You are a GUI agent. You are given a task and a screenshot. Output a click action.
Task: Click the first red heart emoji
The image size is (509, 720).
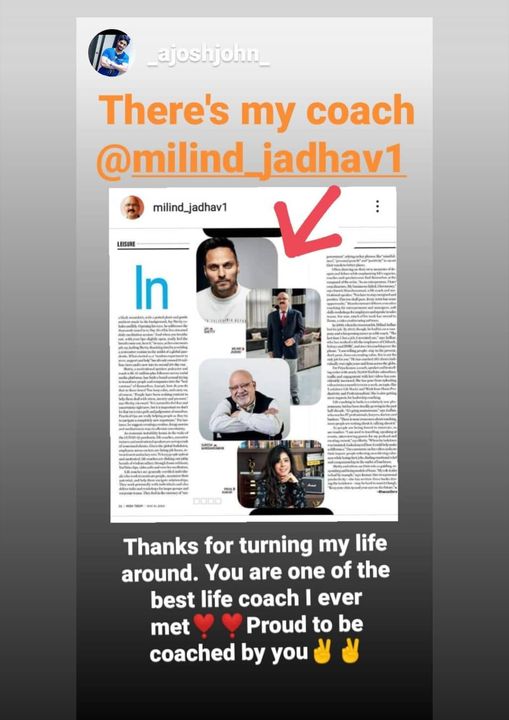(x=204, y=625)
